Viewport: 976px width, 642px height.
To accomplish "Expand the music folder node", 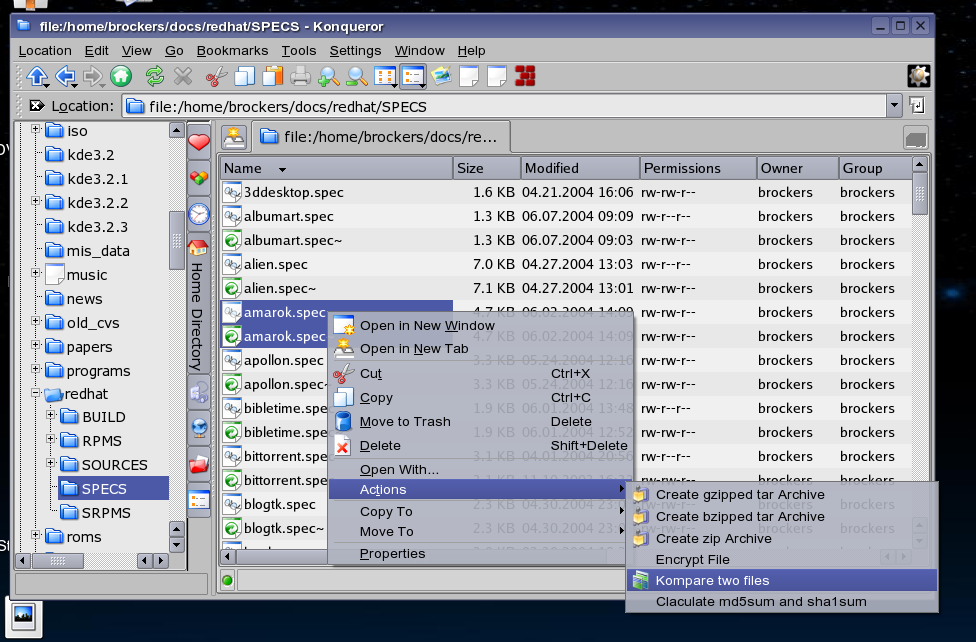I will coord(35,273).
